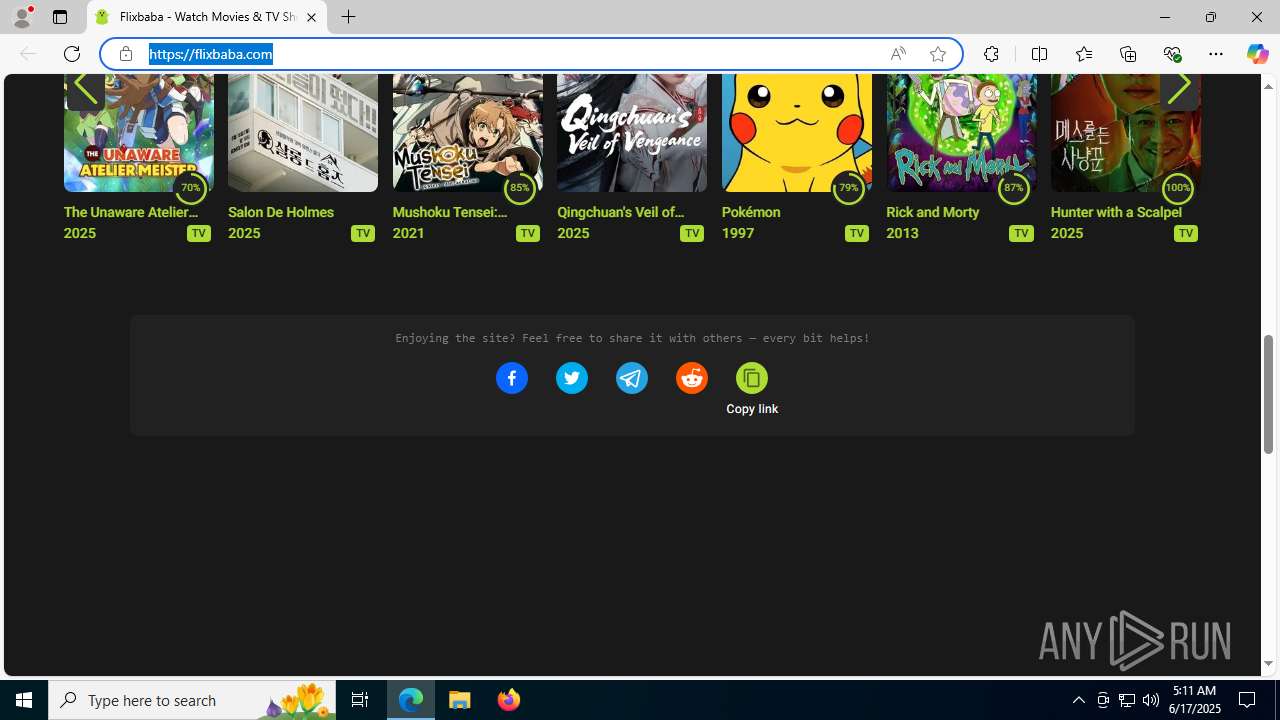Click the scrollbar down arrow
The image size is (1280, 720).
[x=1268, y=664]
